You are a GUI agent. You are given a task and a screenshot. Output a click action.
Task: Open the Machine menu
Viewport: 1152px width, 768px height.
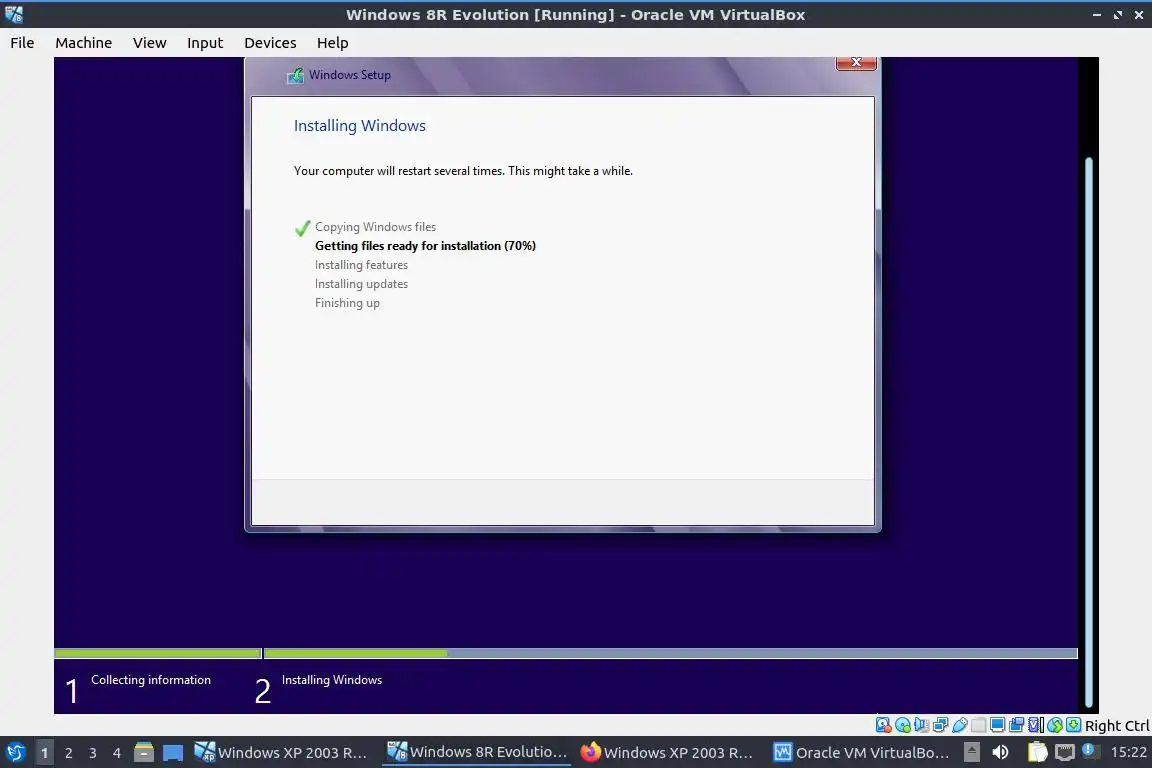pyautogui.click(x=84, y=43)
